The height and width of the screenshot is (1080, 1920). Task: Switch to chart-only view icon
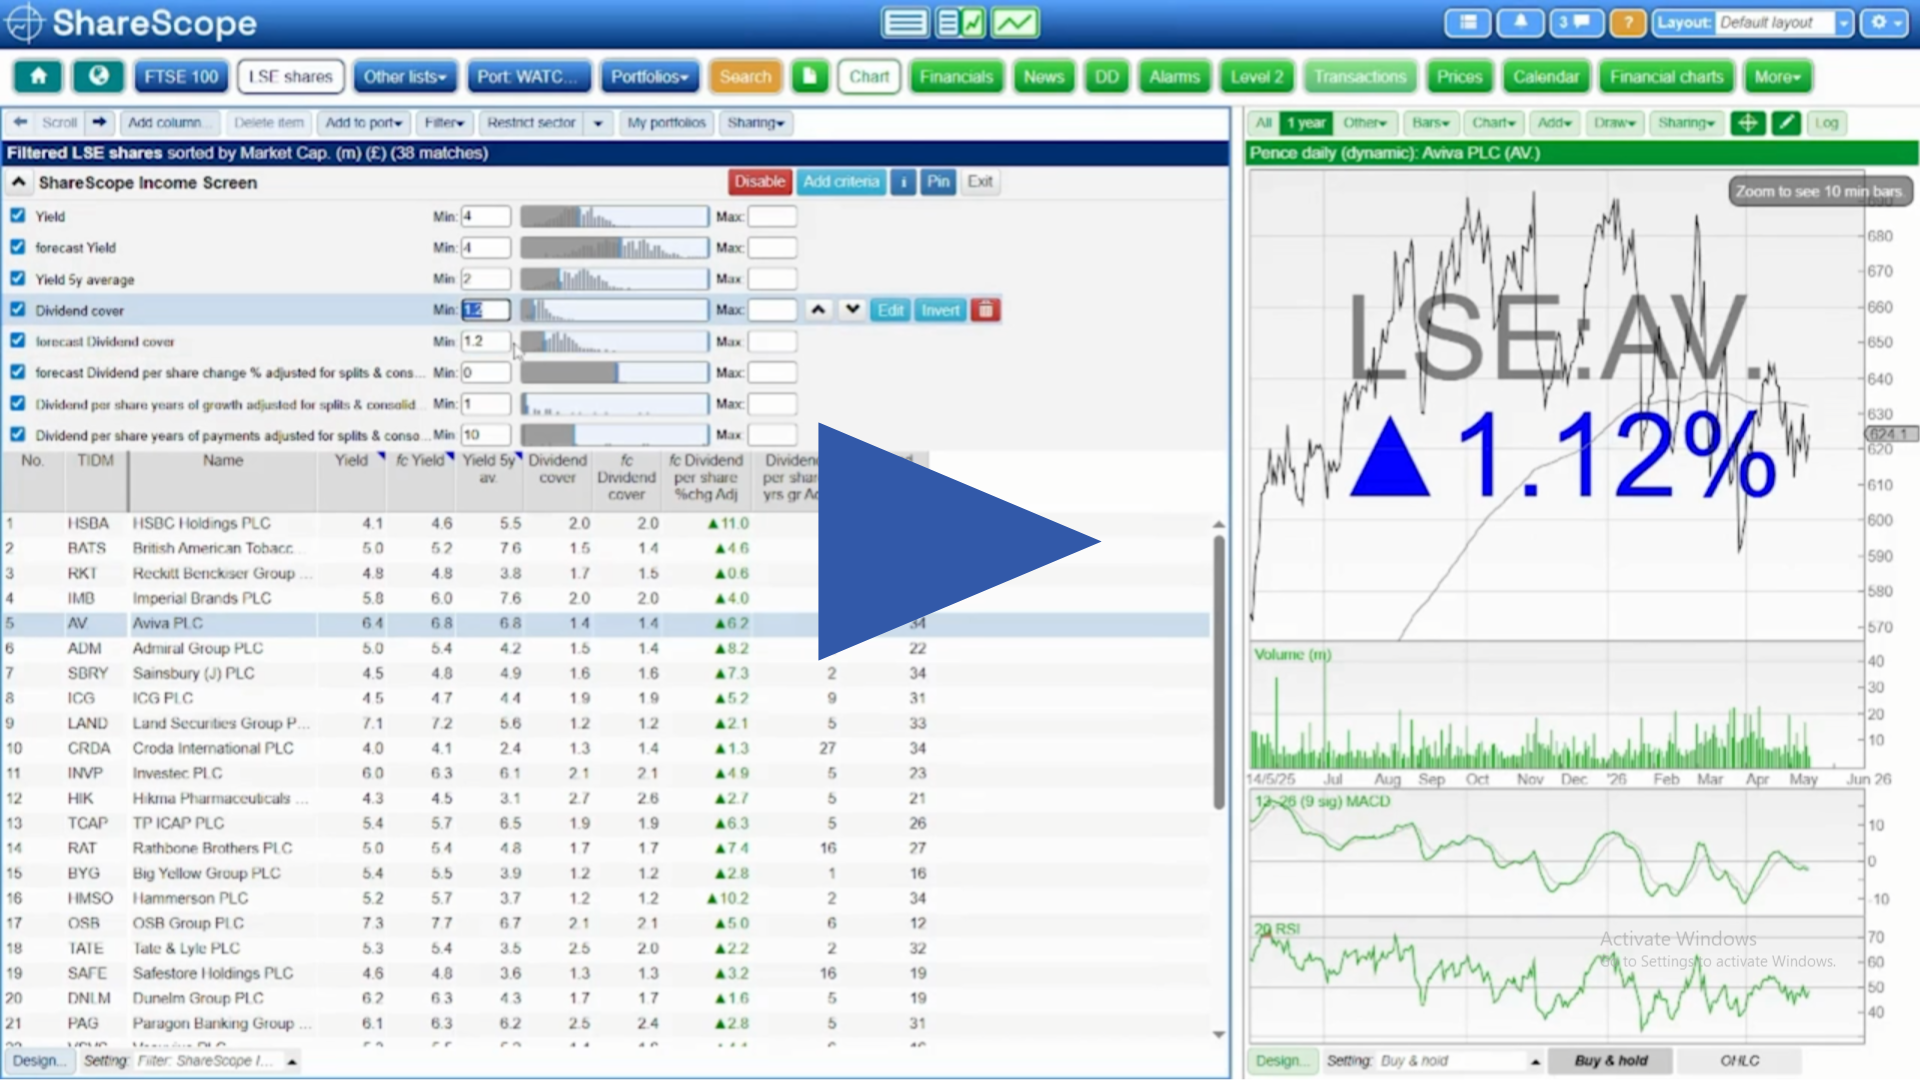[1015, 22]
